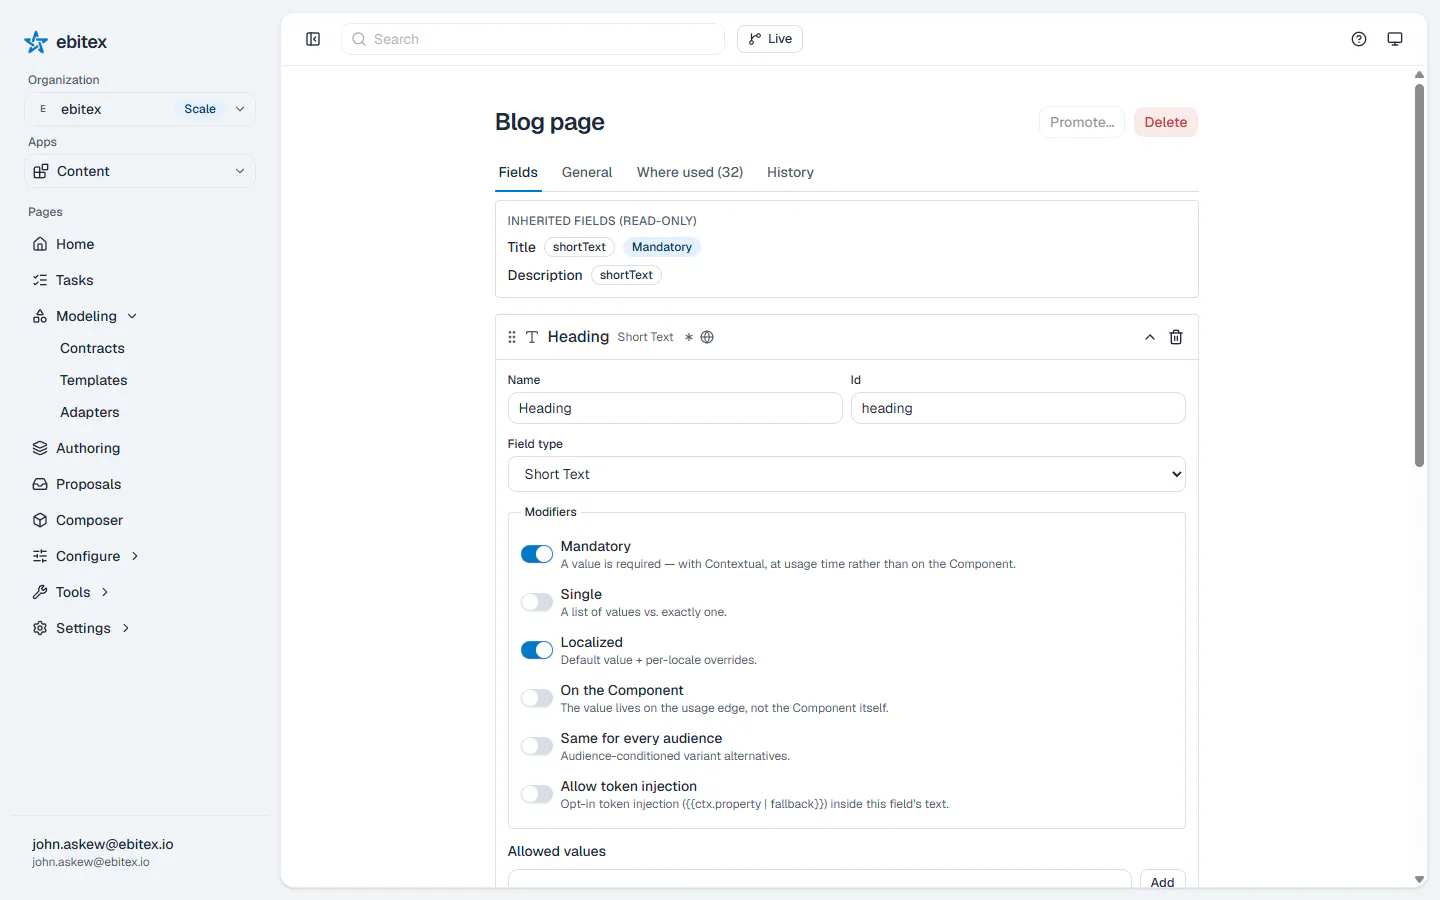Click the Modeling shapes icon
This screenshot has width=1440, height=900.
(40, 316)
